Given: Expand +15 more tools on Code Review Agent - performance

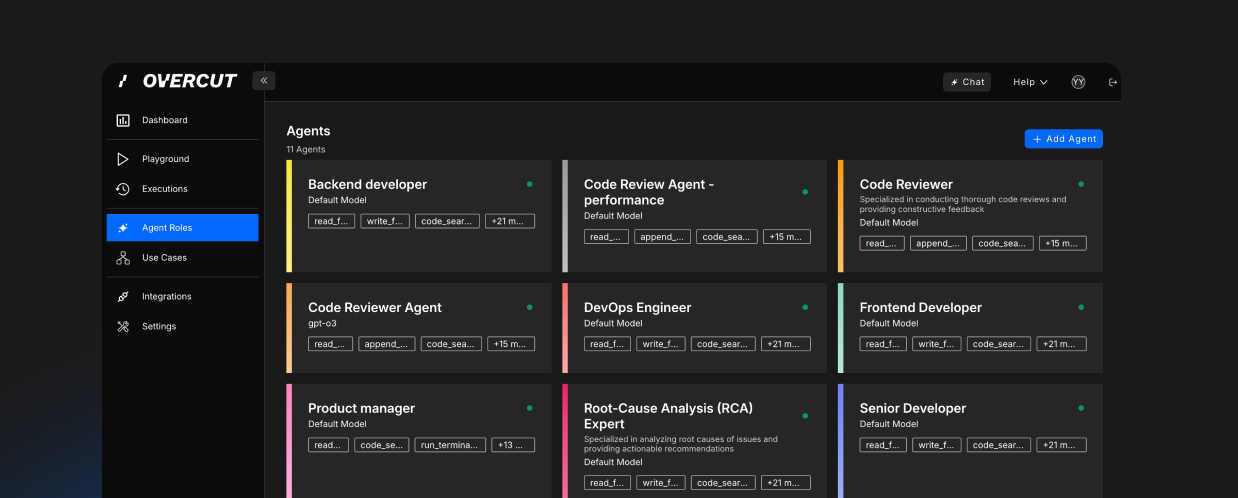Looking at the screenshot, I should 786,237.
